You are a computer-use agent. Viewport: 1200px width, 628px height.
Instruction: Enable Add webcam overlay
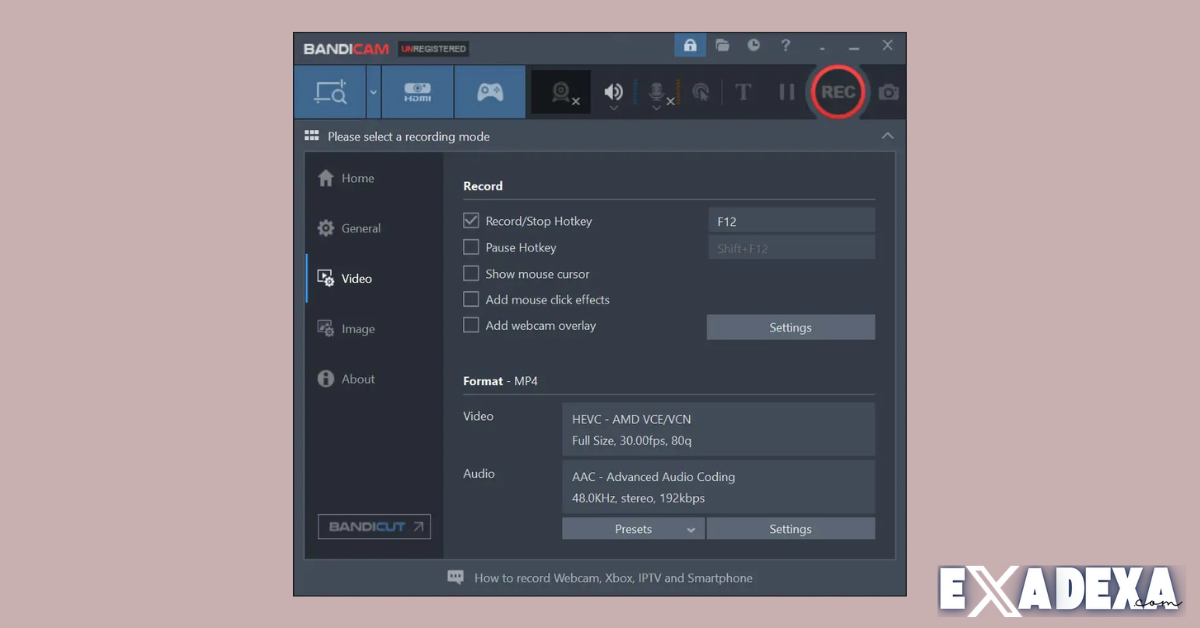[x=471, y=325]
